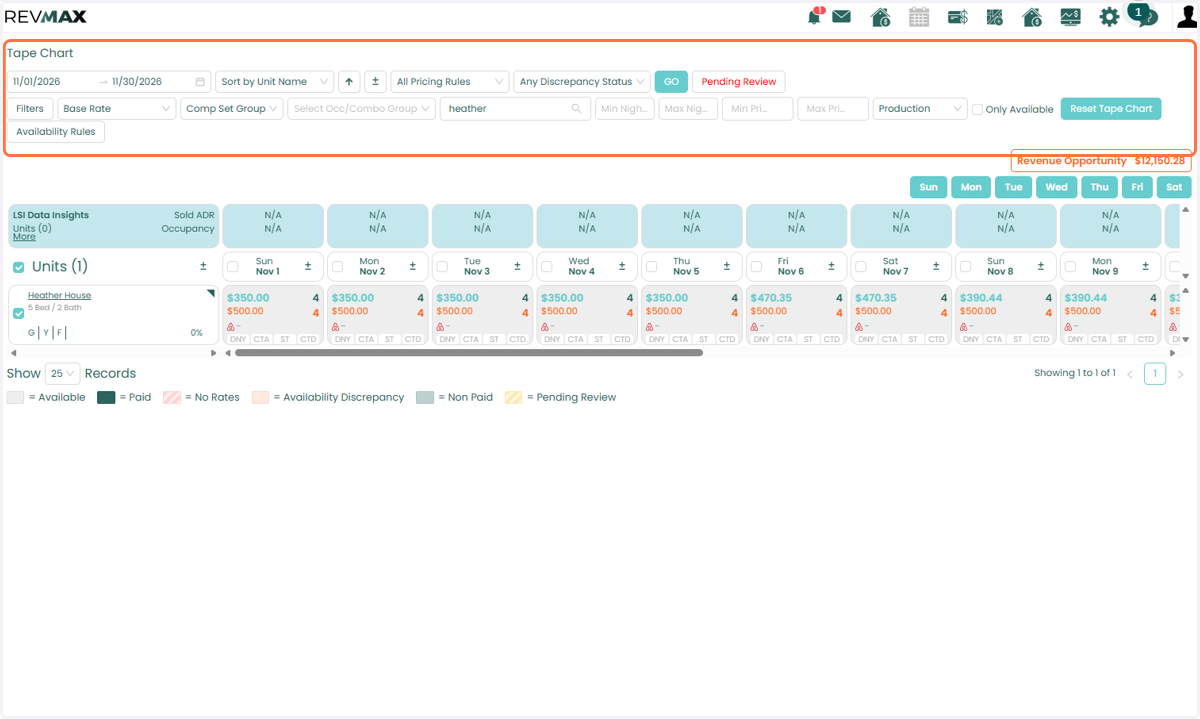Image resolution: width=1200 pixels, height=719 pixels.
Task: Check the Sun Nov 1 column checkbox
Action: coord(233,267)
